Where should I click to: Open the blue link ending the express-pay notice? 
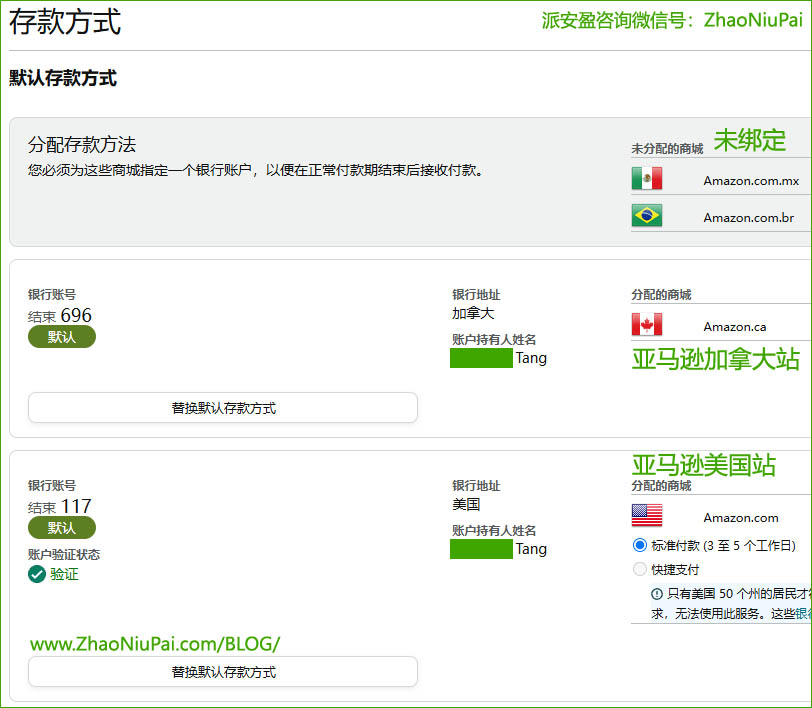tap(803, 613)
